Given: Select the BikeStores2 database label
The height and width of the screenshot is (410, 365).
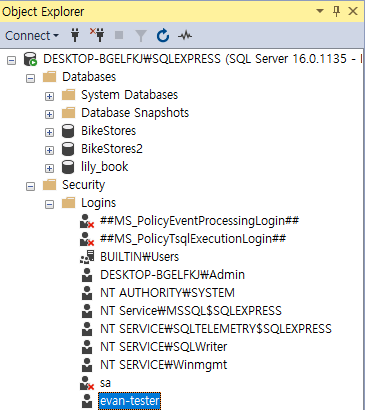Looking at the screenshot, I should 112,149.
